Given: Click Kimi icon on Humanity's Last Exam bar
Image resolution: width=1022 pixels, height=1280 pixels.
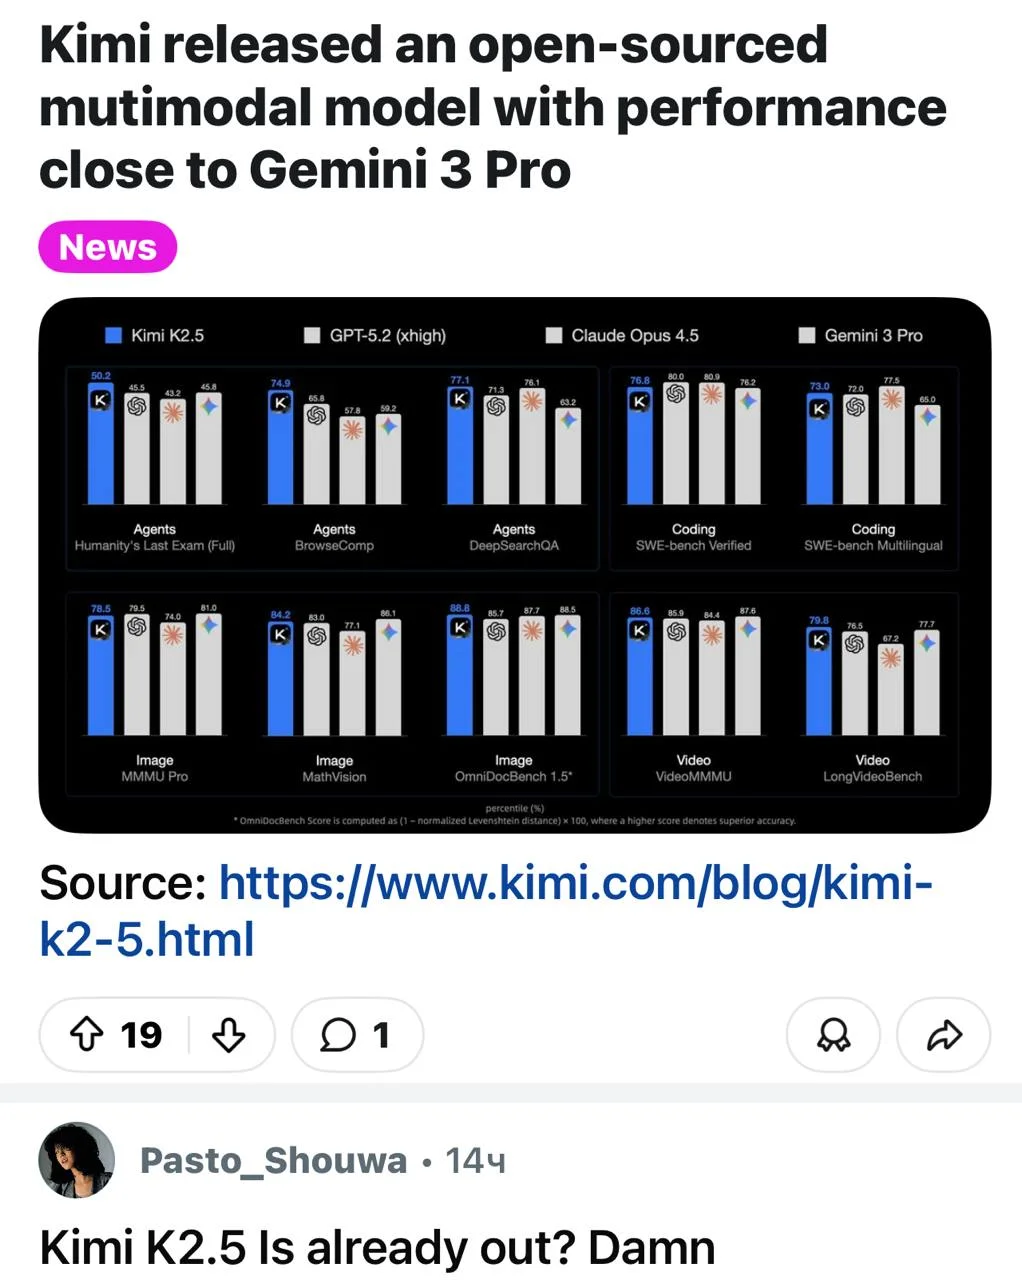Looking at the screenshot, I should tap(100, 400).
